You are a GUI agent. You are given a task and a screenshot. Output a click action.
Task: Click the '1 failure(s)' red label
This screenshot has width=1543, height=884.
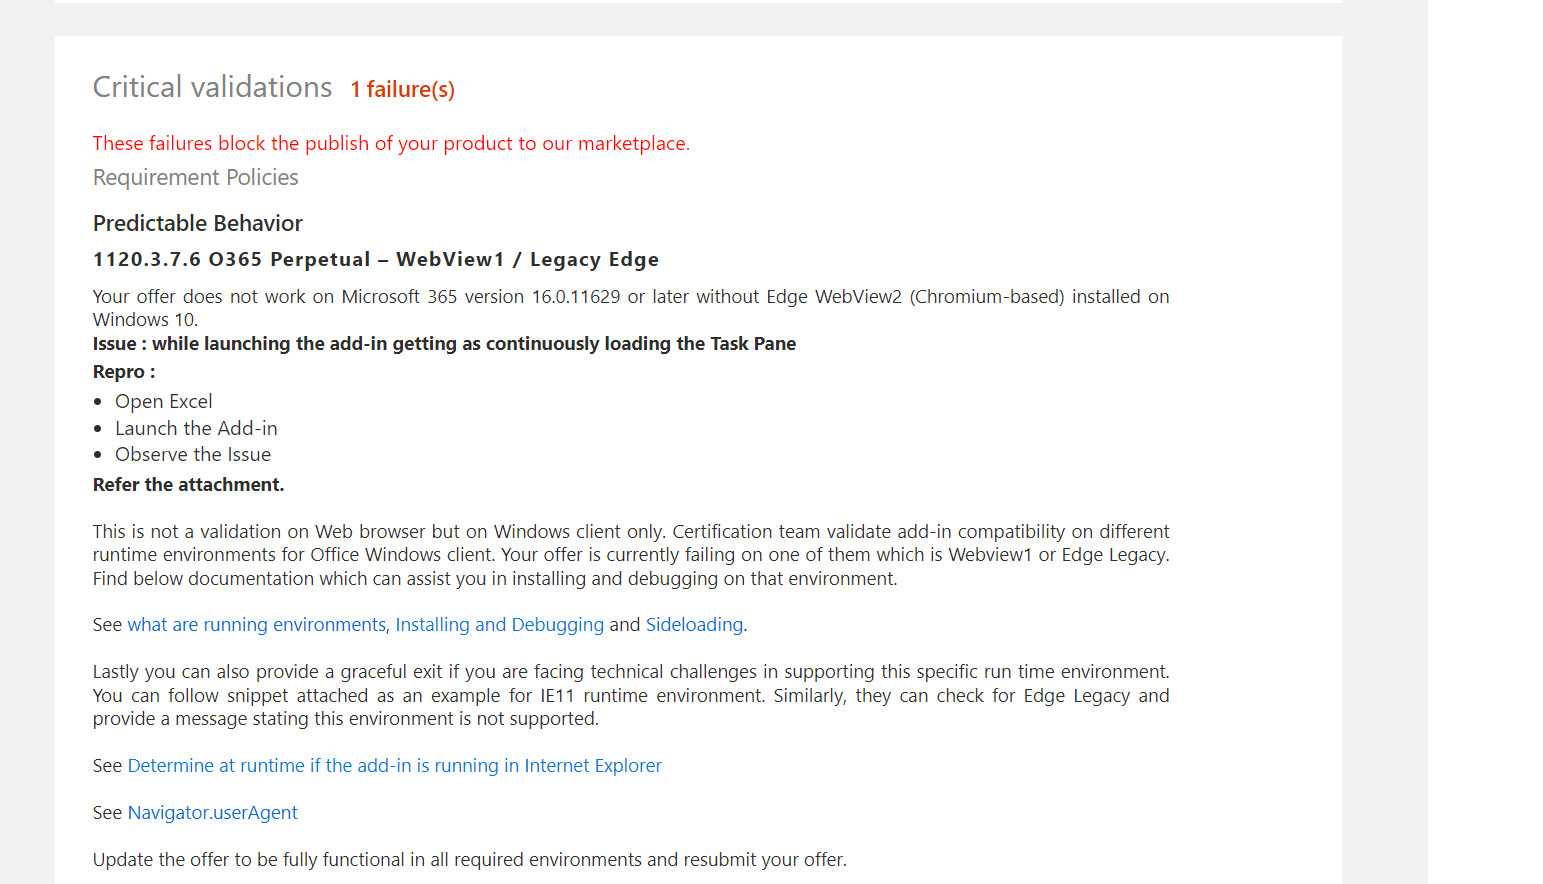click(402, 90)
